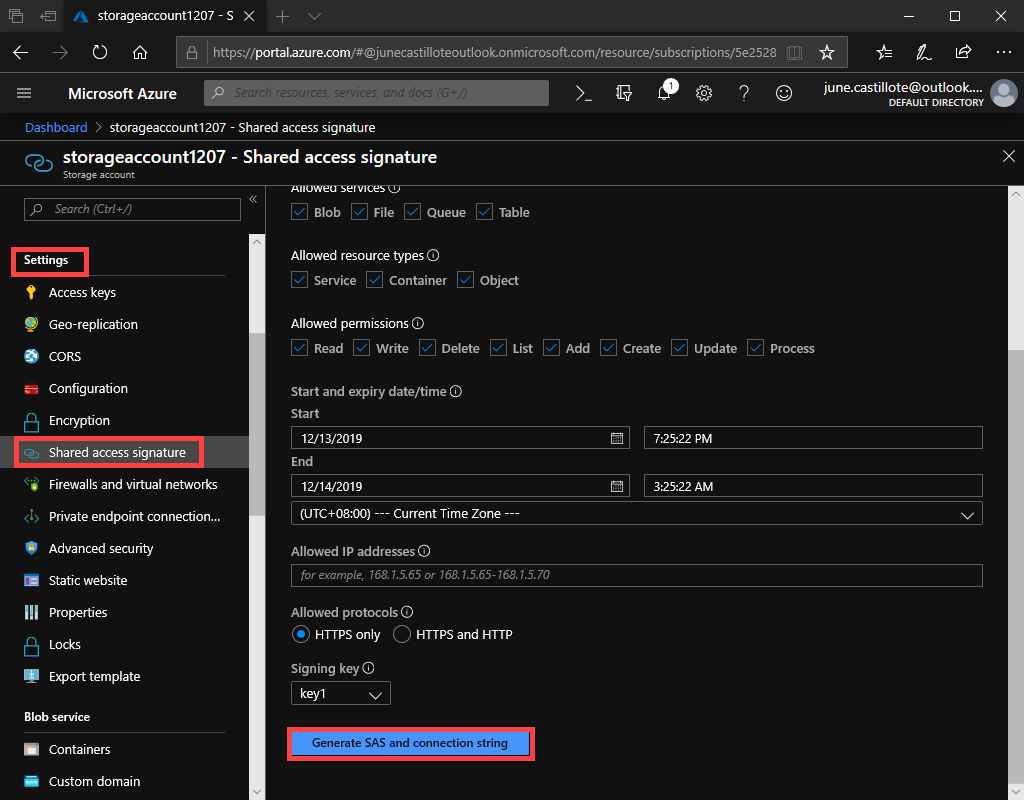The height and width of the screenshot is (800, 1024).
Task: Open the Start date calendar picker
Action: tap(616, 438)
